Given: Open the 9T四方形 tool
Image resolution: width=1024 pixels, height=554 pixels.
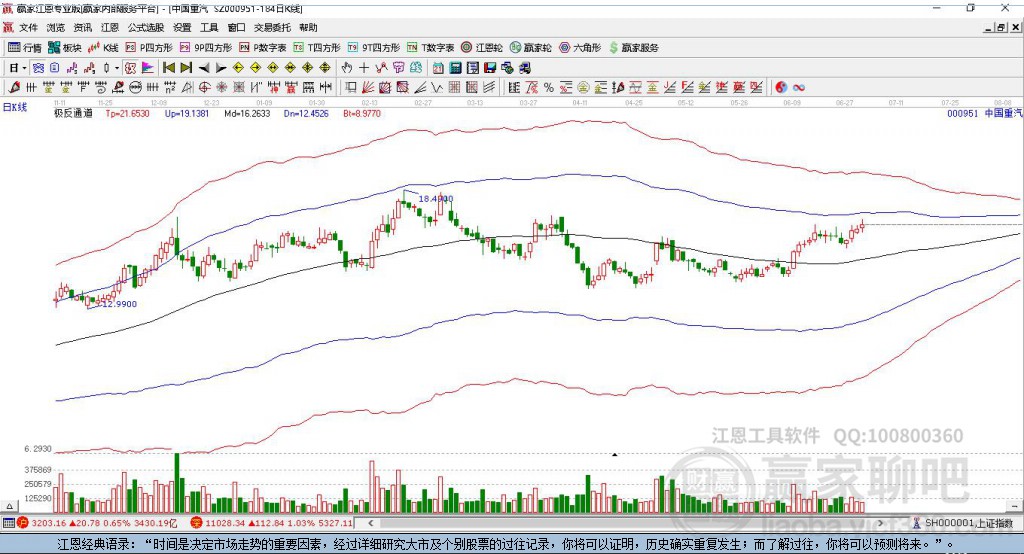Looking at the screenshot, I should coord(374,48).
